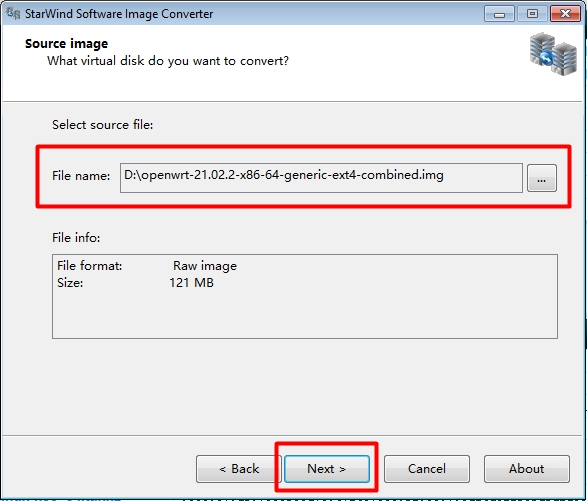
Task: Click the 'File name:' label
Action: [x=81, y=176]
